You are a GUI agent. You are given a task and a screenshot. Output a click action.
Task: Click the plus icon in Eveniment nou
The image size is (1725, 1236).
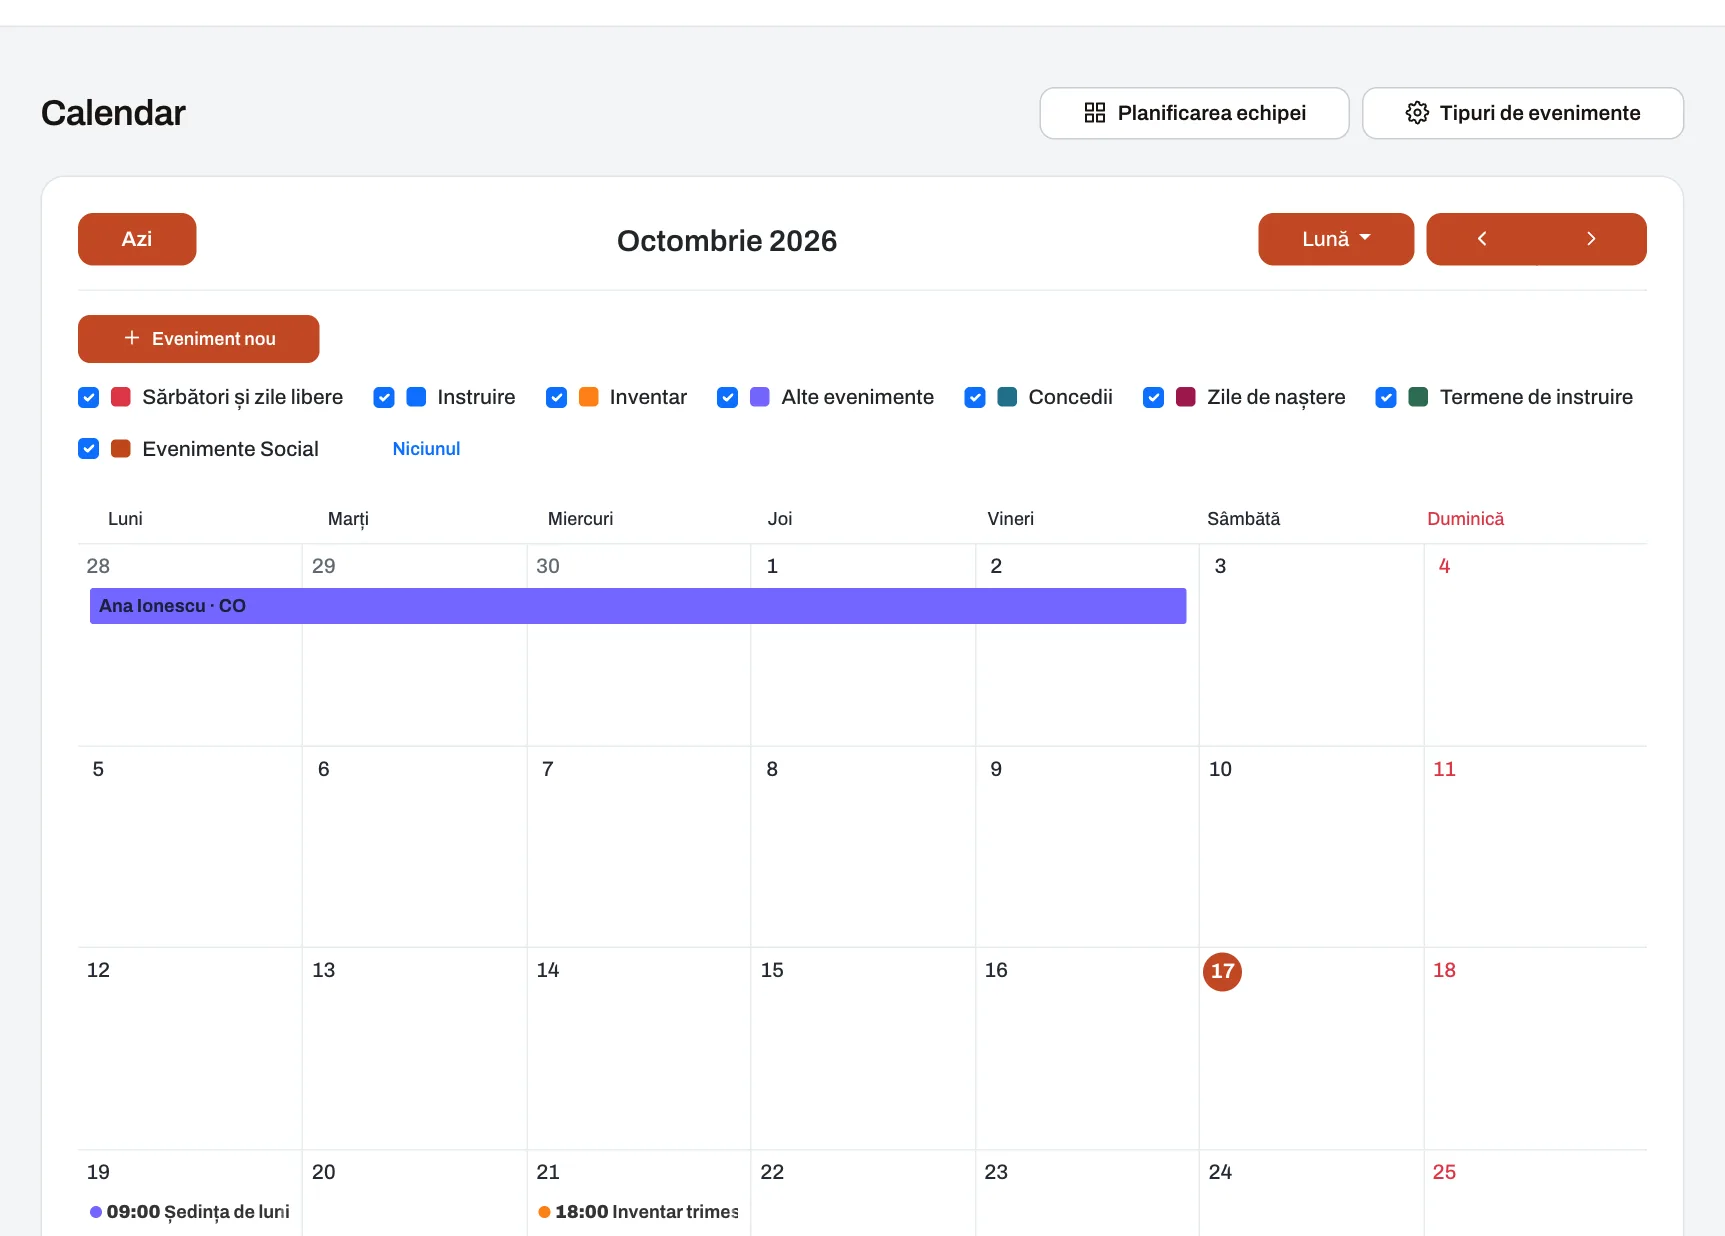pos(132,338)
